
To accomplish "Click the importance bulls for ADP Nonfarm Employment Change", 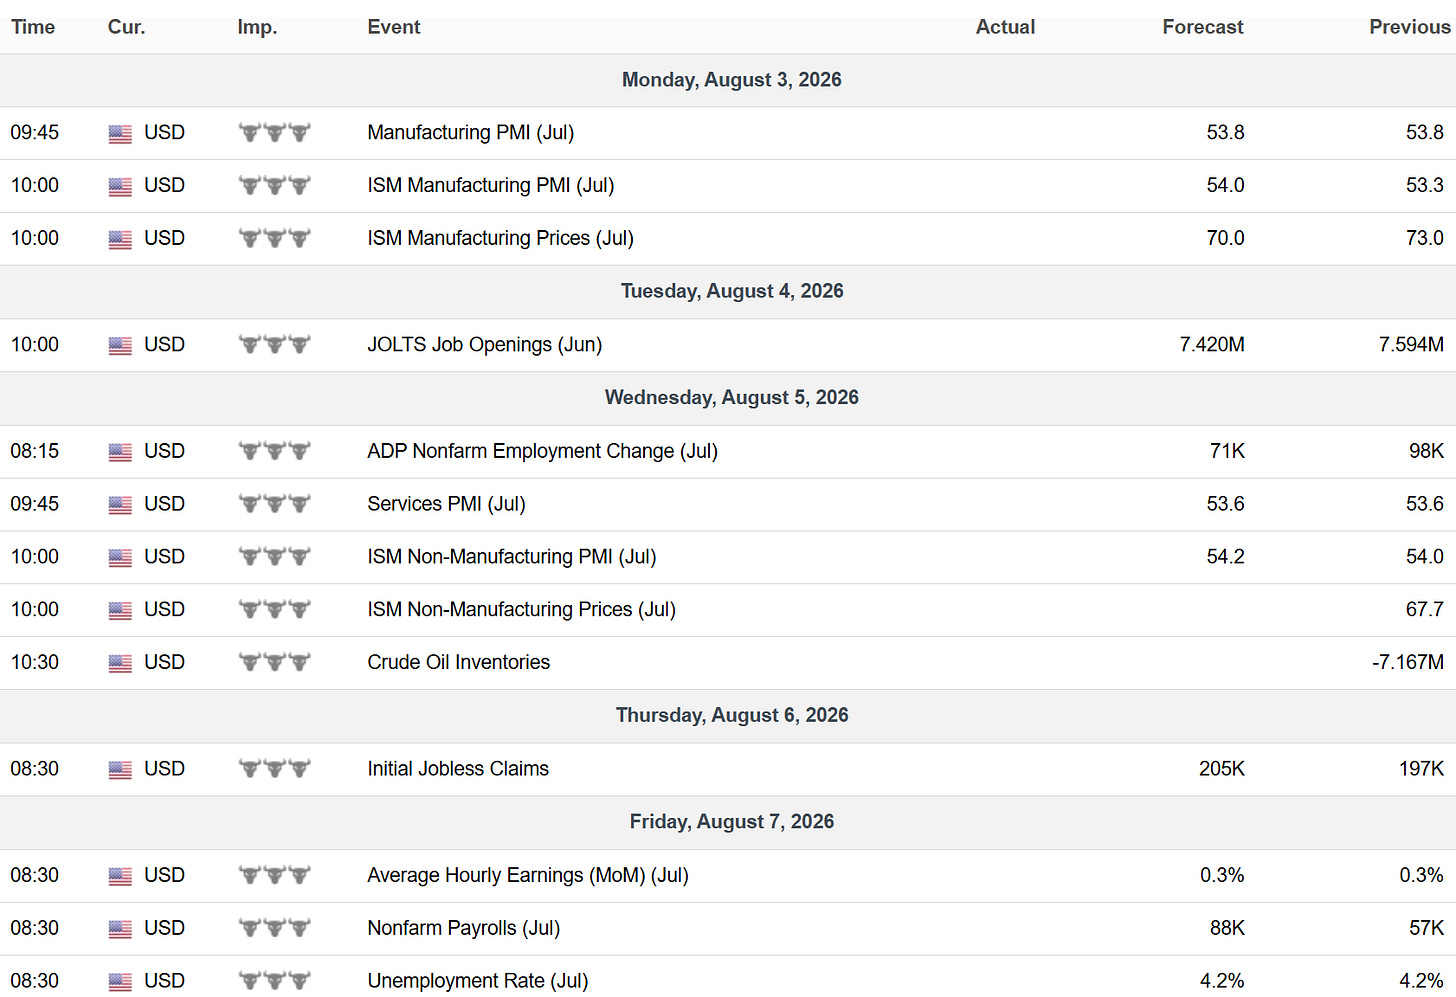I will pyautogui.click(x=274, y=452).
